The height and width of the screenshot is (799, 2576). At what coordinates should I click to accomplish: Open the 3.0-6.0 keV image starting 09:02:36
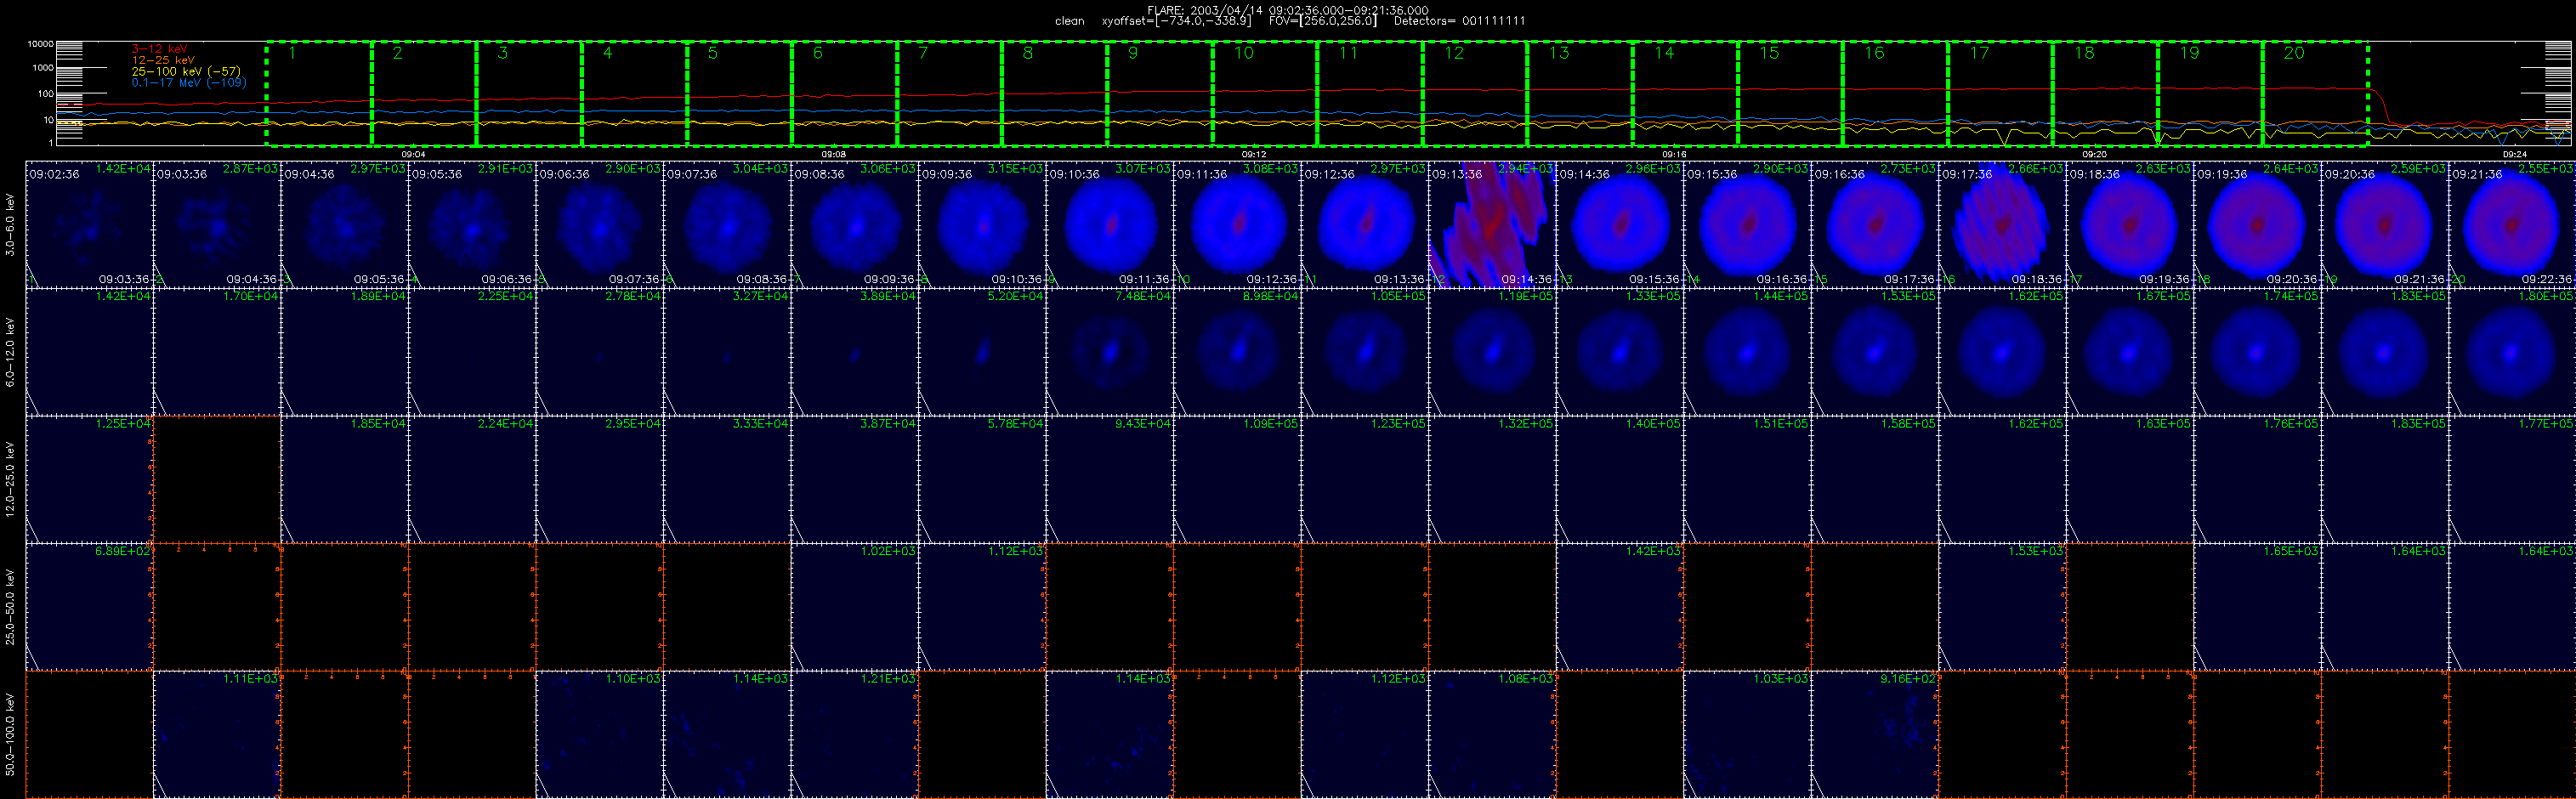(89, 225)
